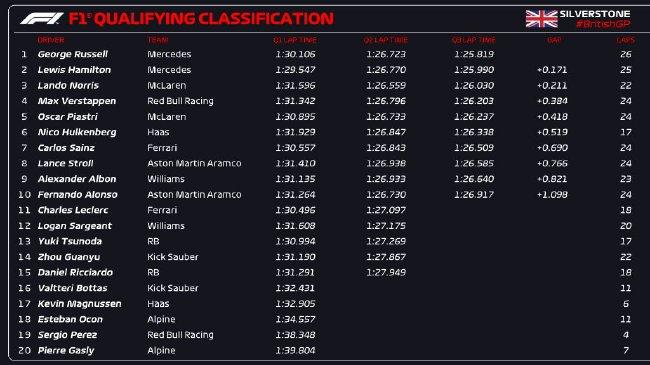Click the Q3 LAP TIME header
650x365 pixels.
473,40
